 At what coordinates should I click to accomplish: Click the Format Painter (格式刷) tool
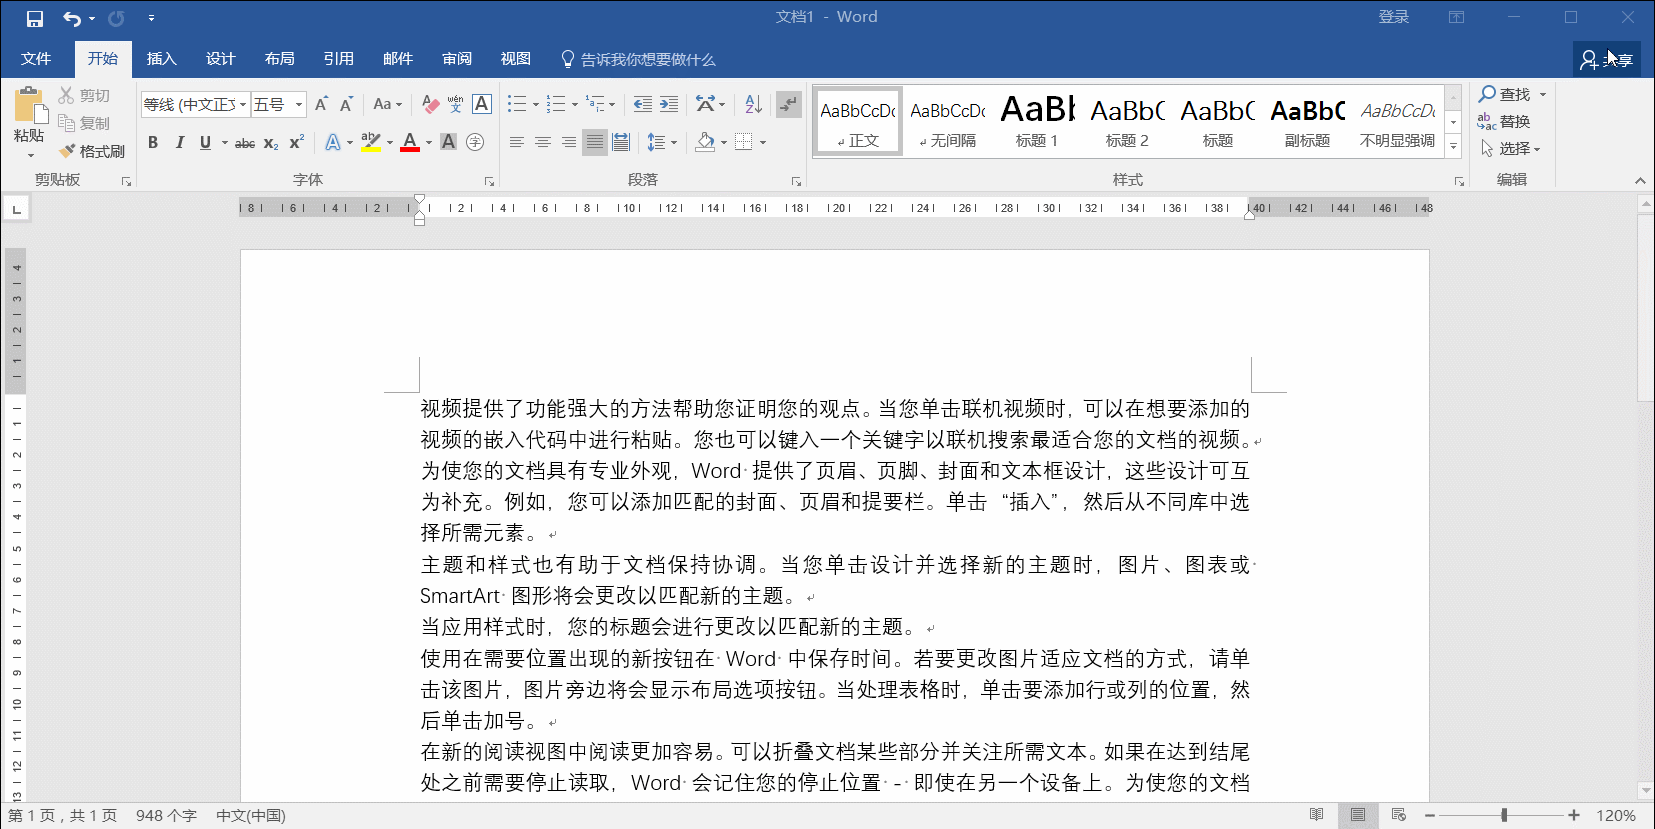click(x=91, y=151)
